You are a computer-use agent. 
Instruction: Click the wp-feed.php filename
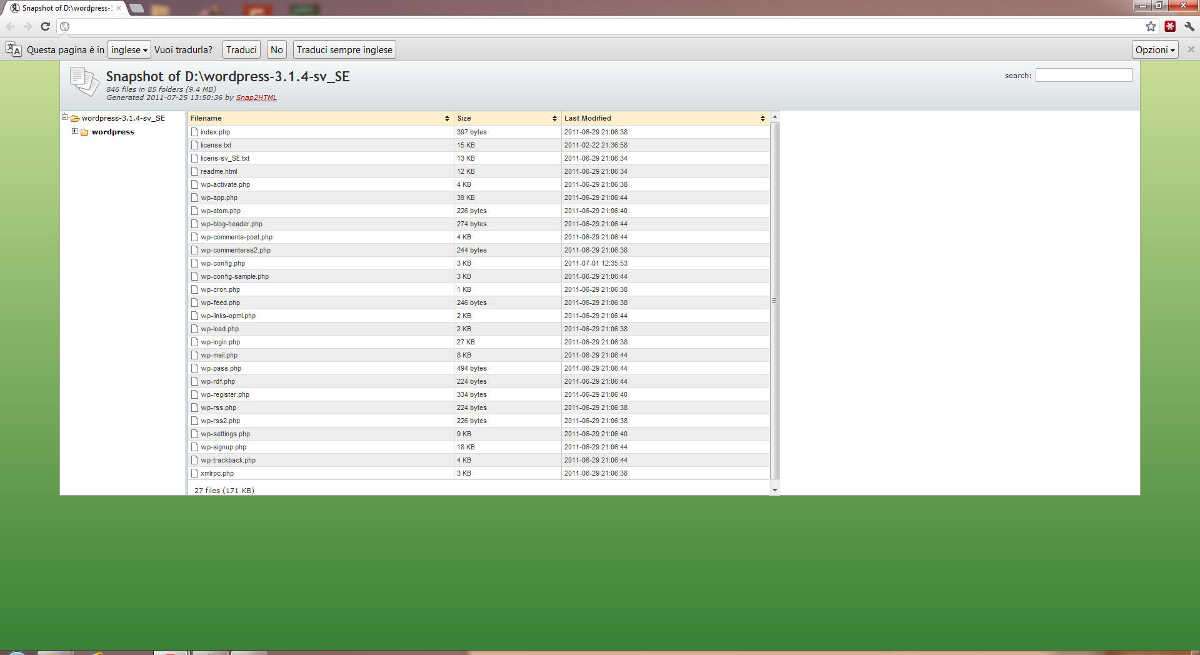point(220,302)
